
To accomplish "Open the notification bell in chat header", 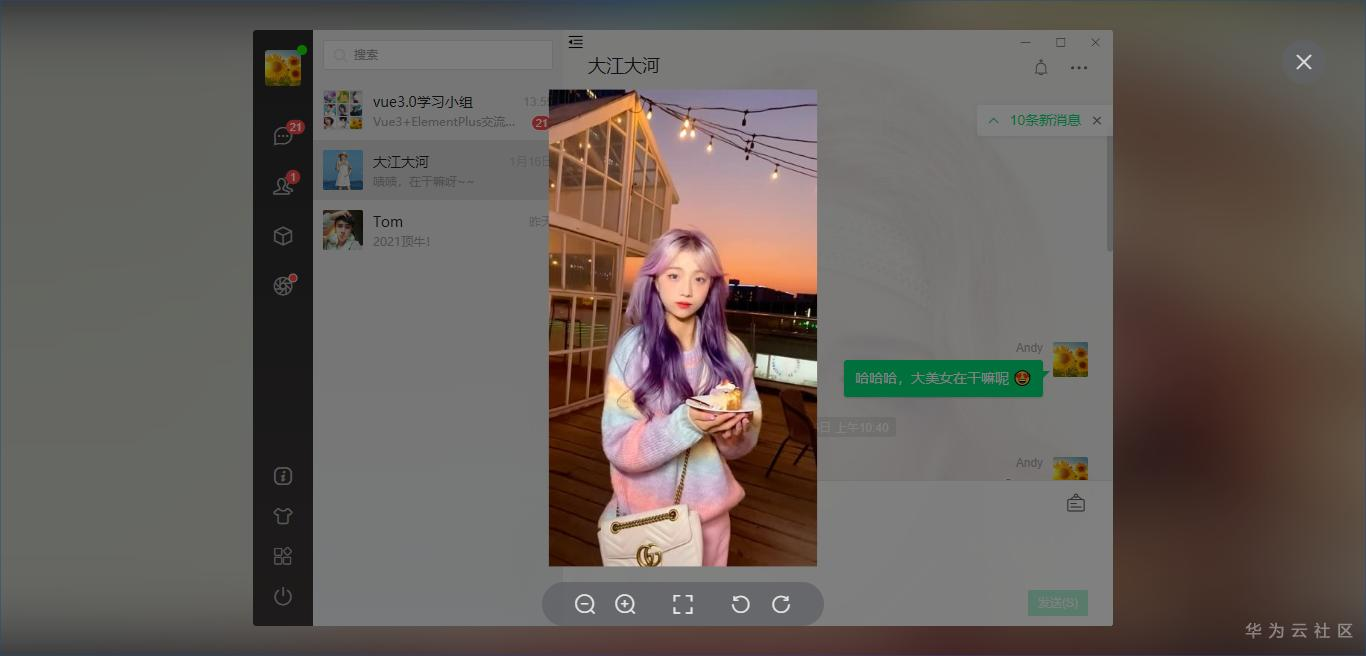I will pos(1040,67).
